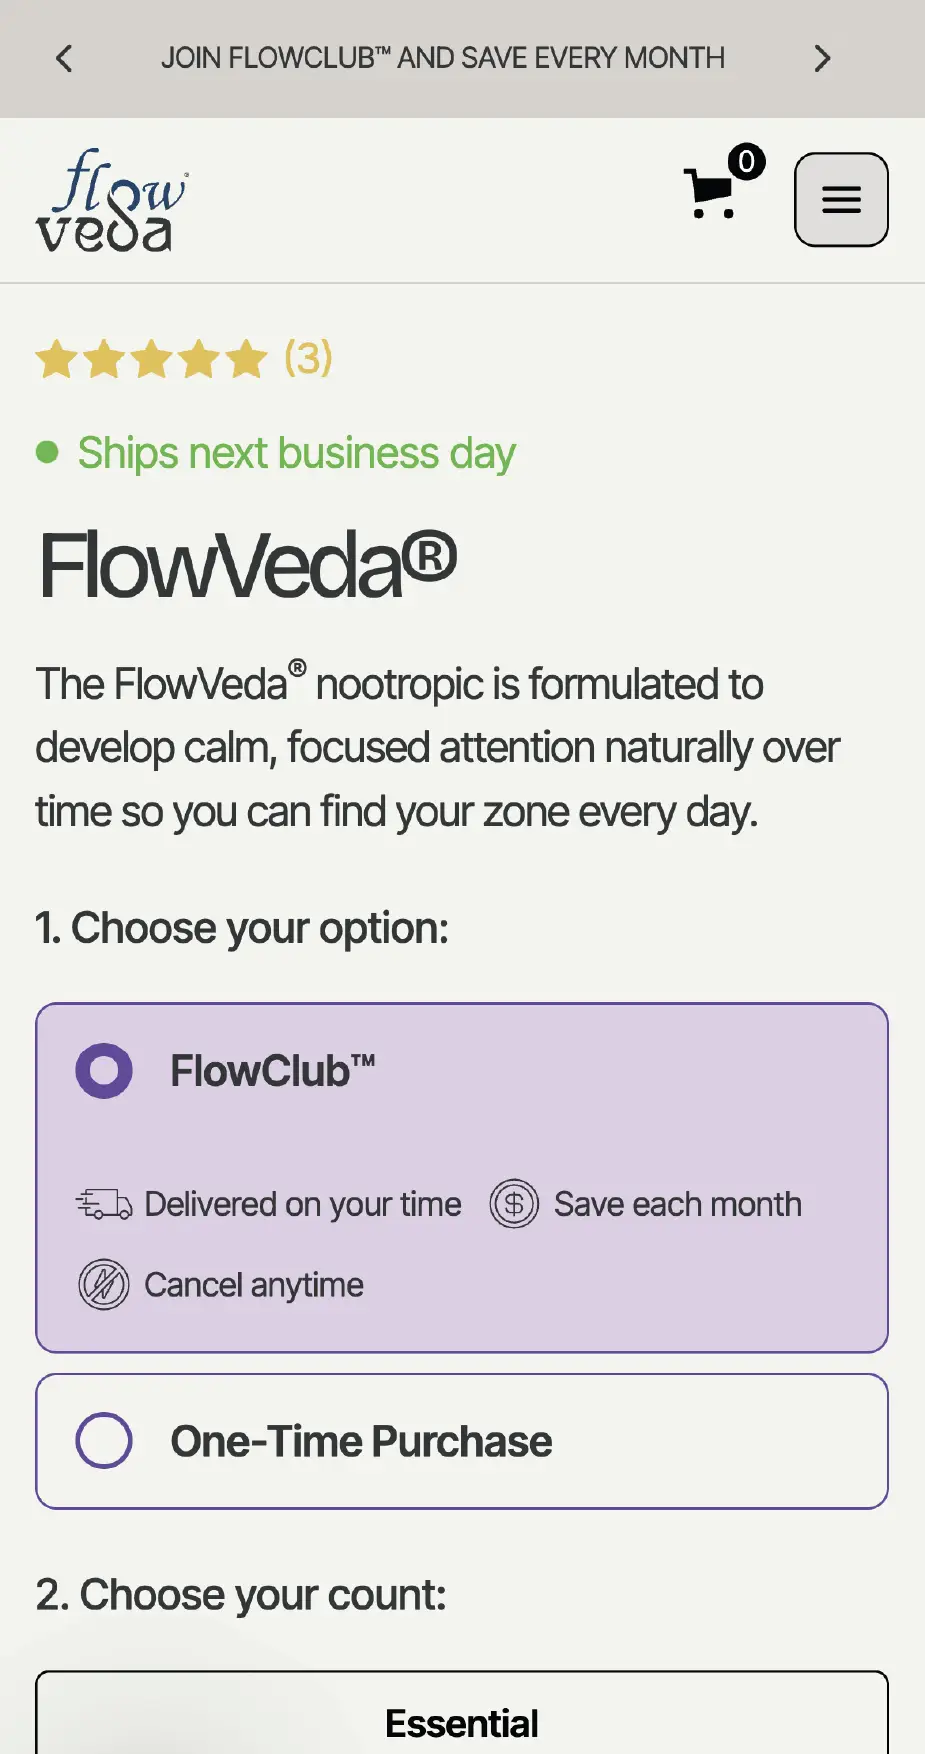Image resolution: width=925 pixels, height=1754 pixels.
Task: Click the cart item count badge
Action: tap(746, 163)
